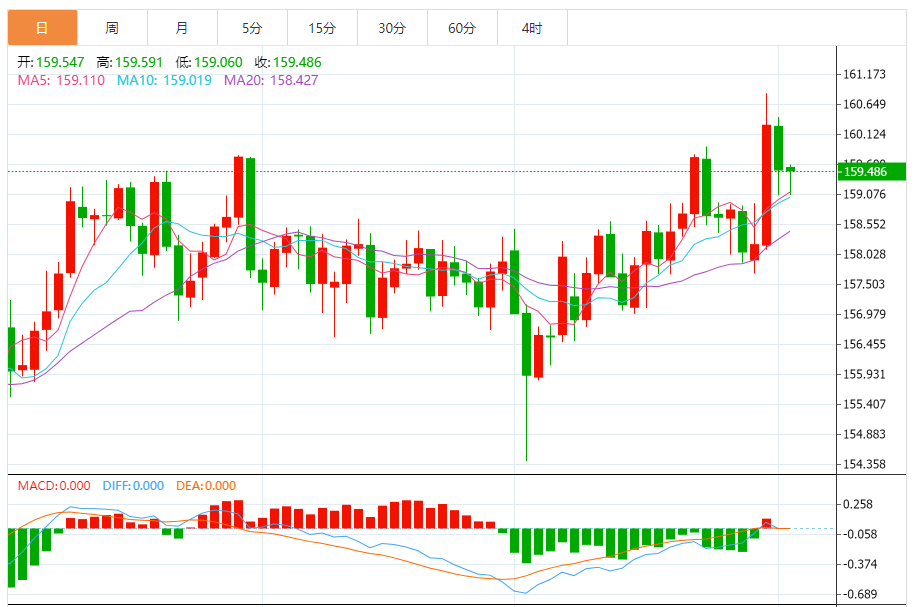This screenshot has width=917, height=607.
Task: Click the 157.503 price axis label
Action: pos(864,284)
